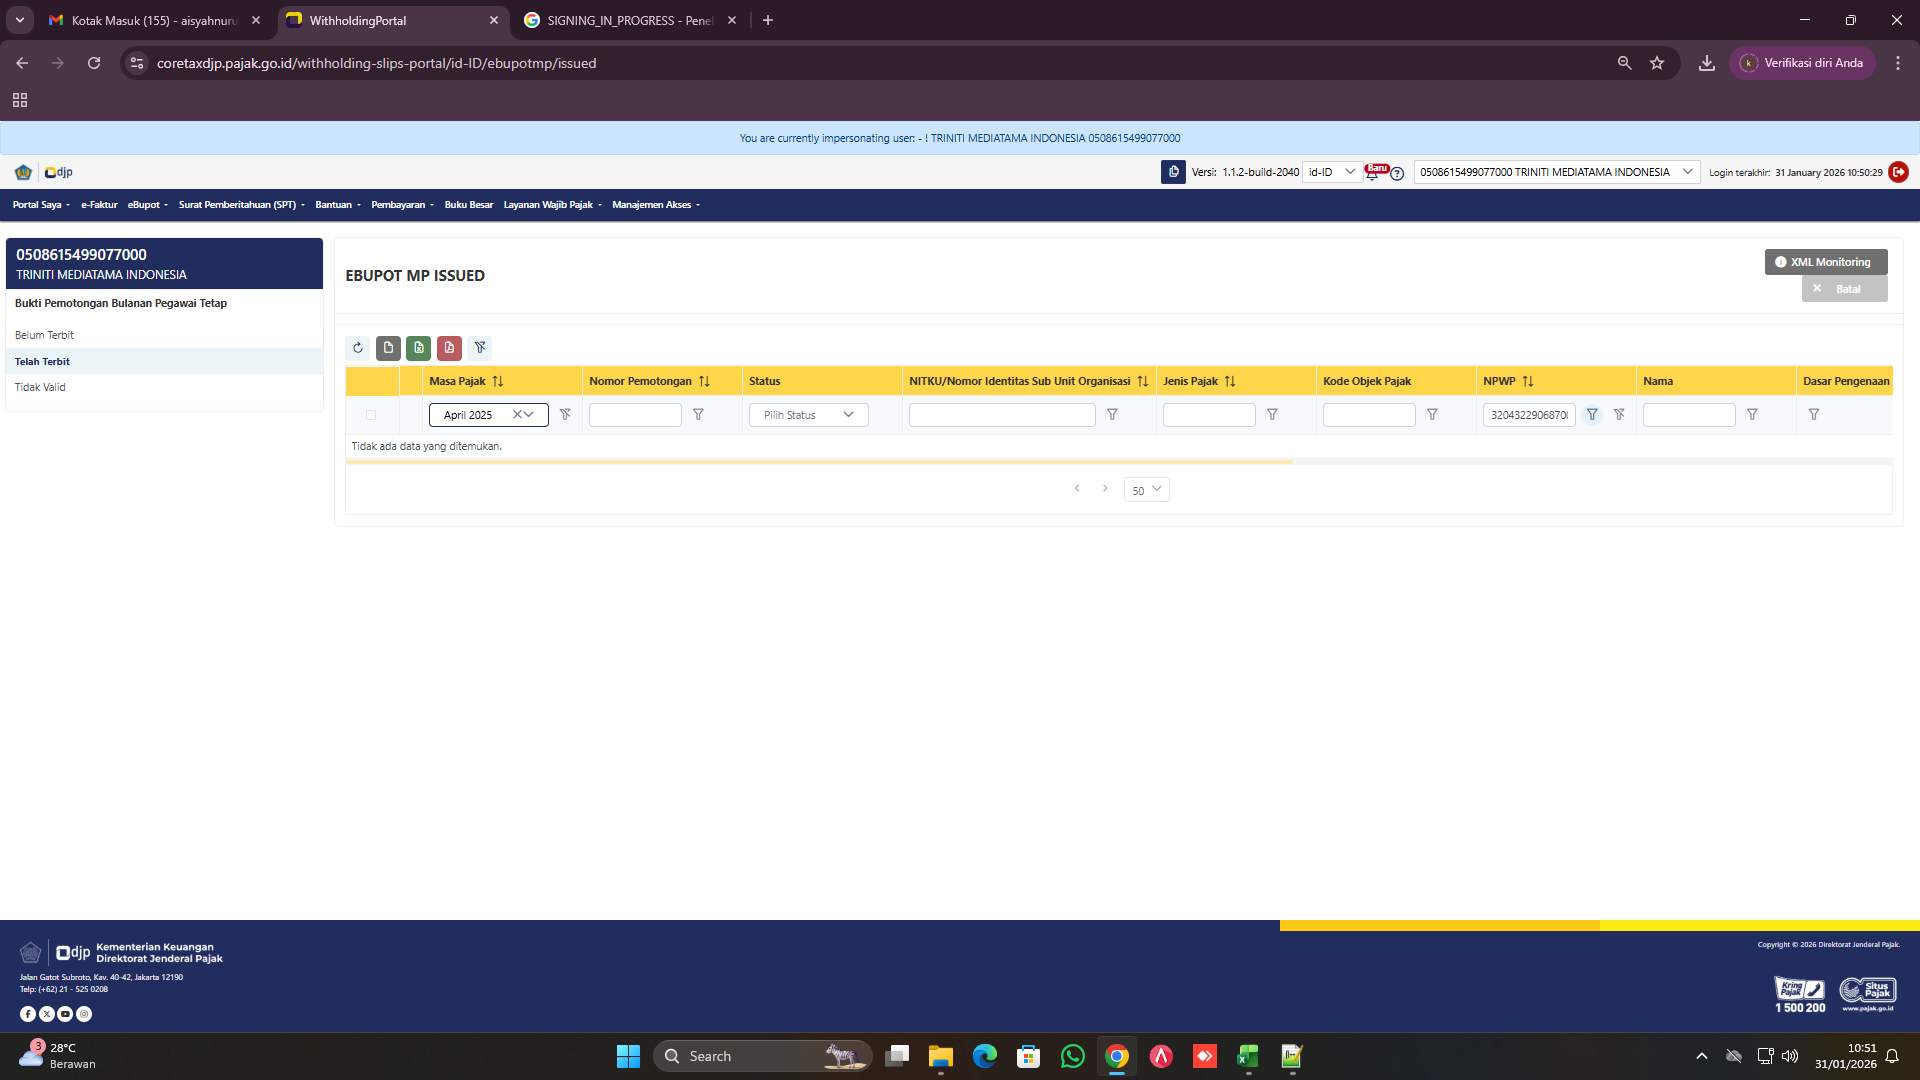The image size is (1920, 1080).
Task: Open Surat Pemberitahuan (SPT) navigation item
Action: 240,204
